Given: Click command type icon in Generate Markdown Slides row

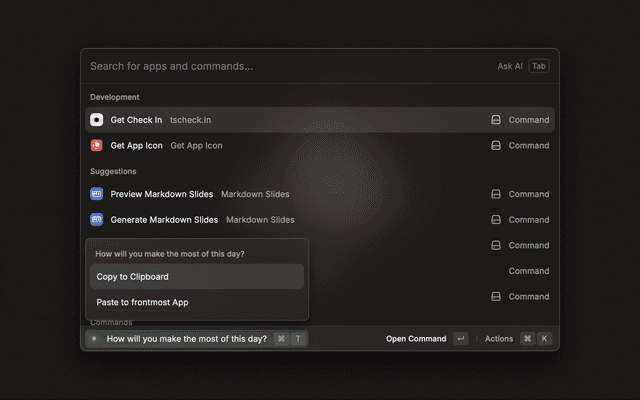Looking at the screenshot, I should (495, 219).
